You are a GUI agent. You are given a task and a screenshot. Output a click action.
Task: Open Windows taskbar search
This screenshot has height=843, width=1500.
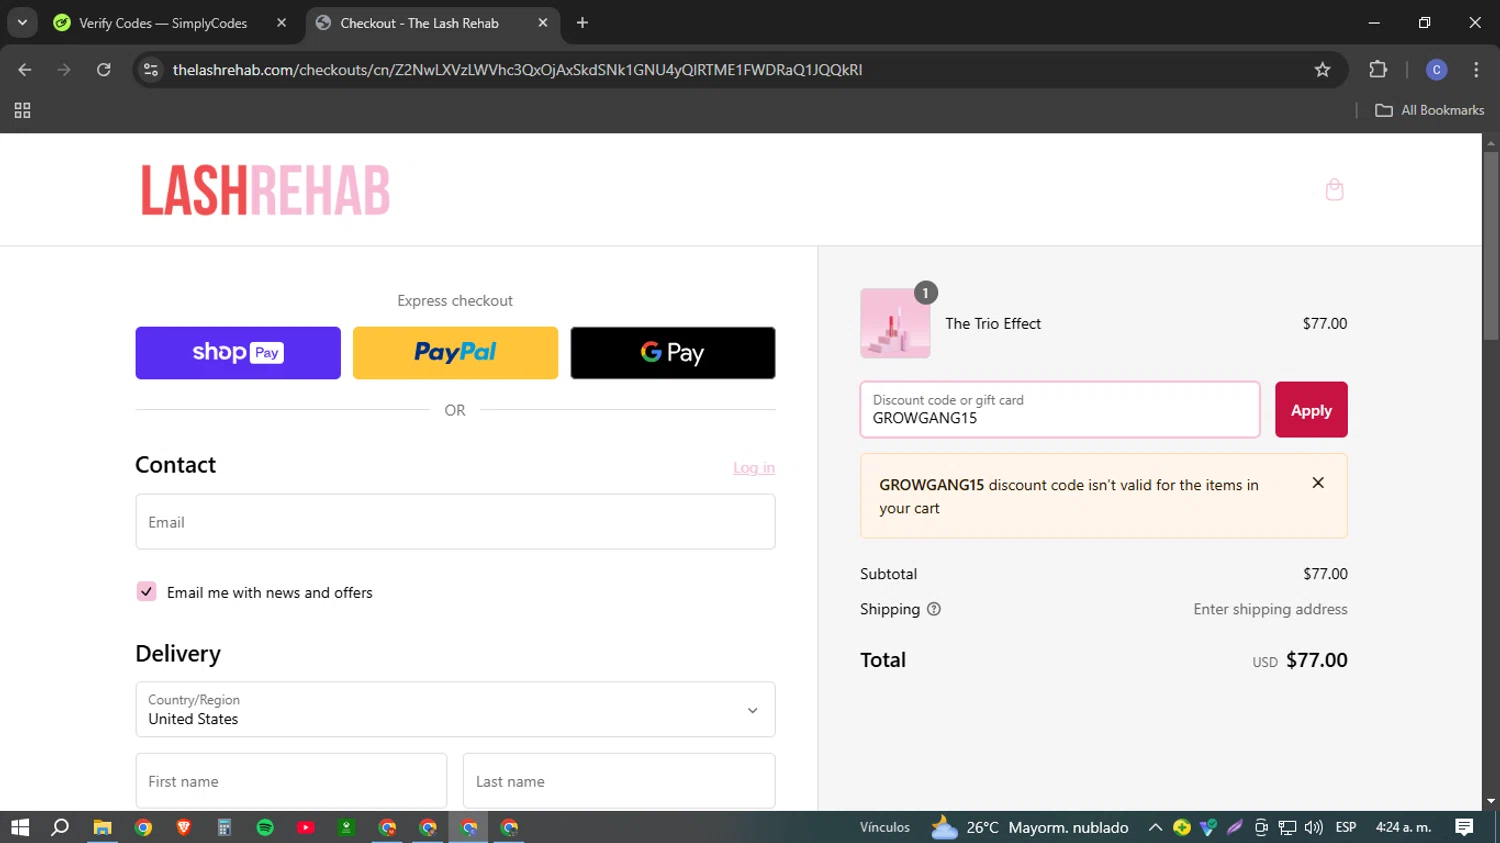(x=60, y=827)
